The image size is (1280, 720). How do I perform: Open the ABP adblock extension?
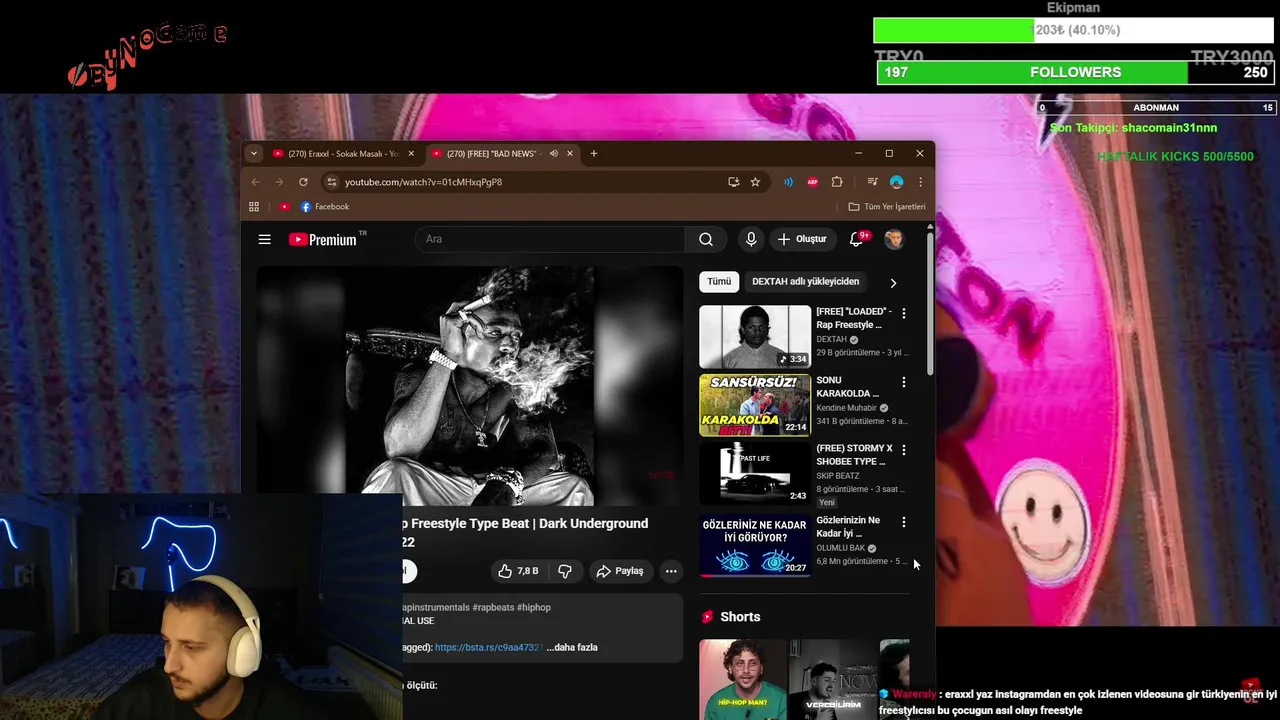tap(813, 182)
